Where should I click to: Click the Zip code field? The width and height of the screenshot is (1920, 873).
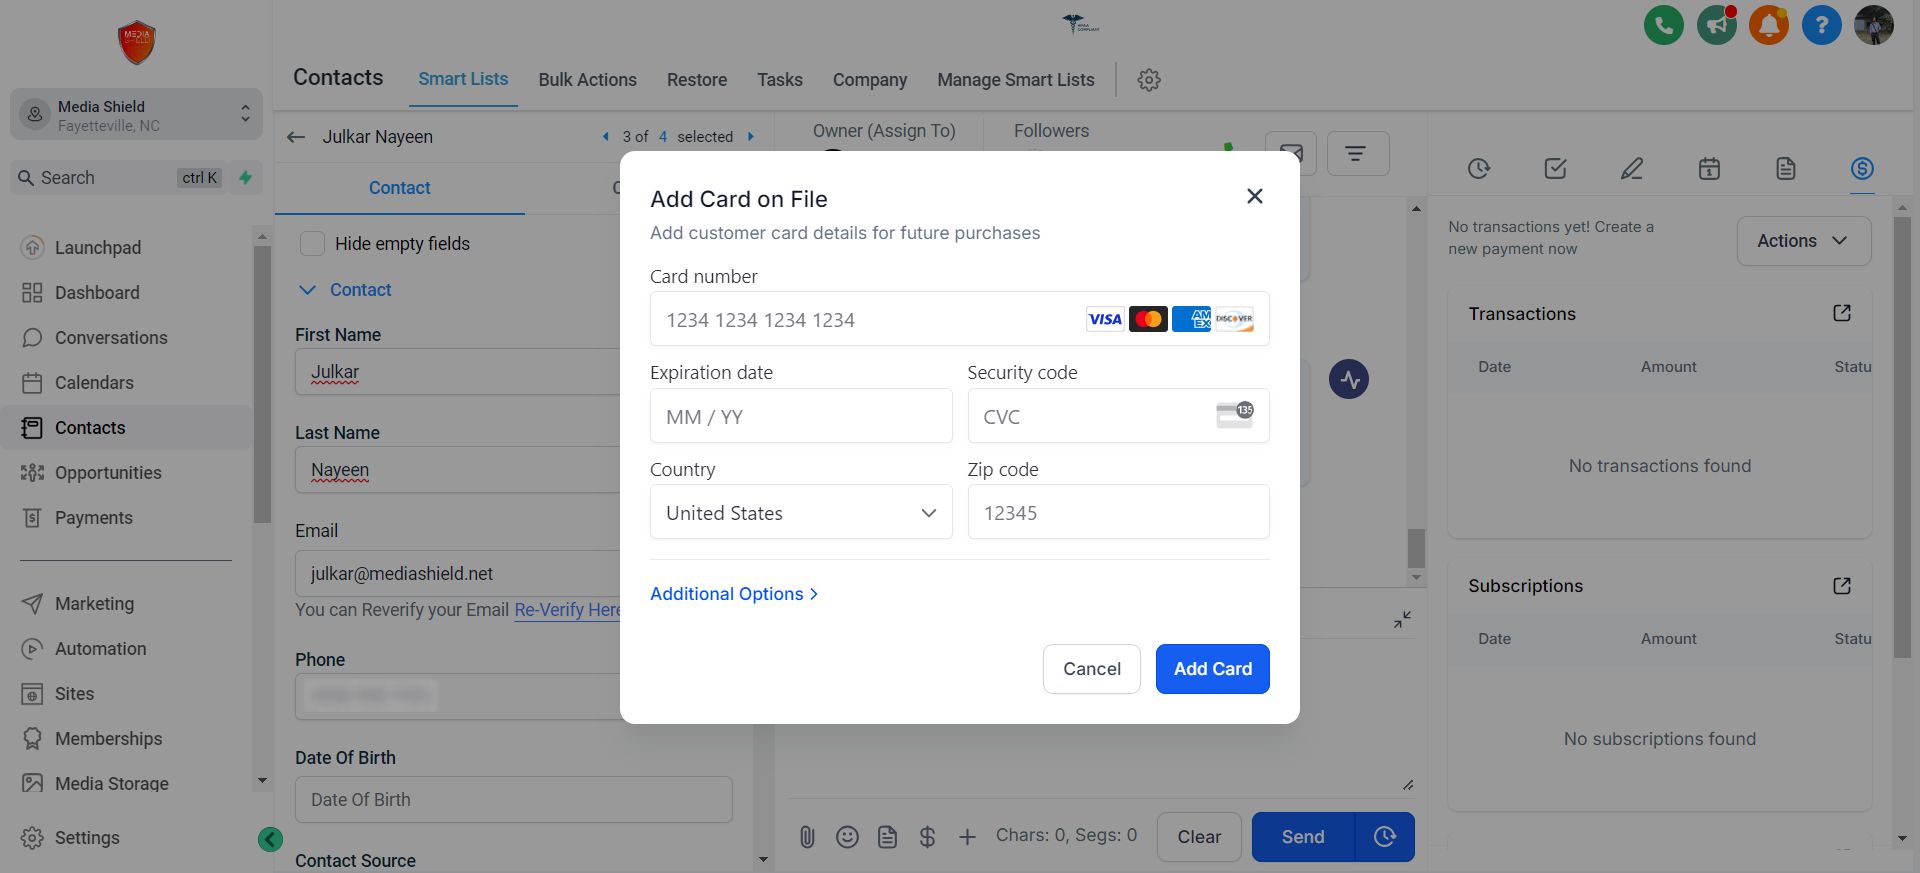pos(1118,512)
